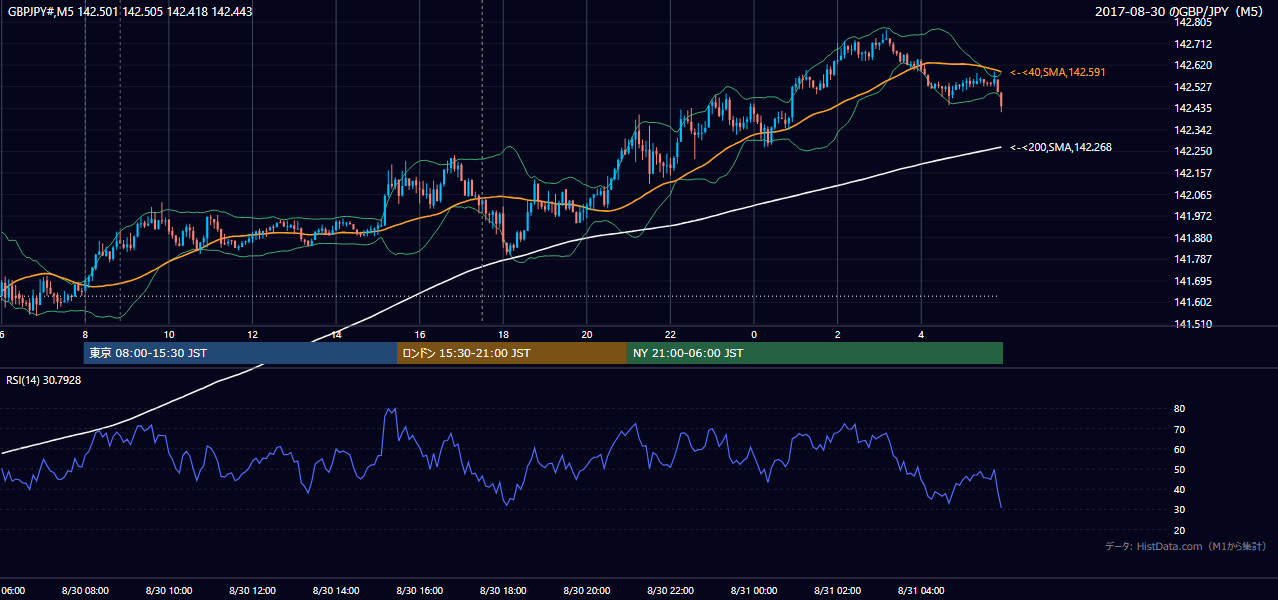Click price level 141.787 on the axis
The image size is (1278, 600).
[1194, 259]
